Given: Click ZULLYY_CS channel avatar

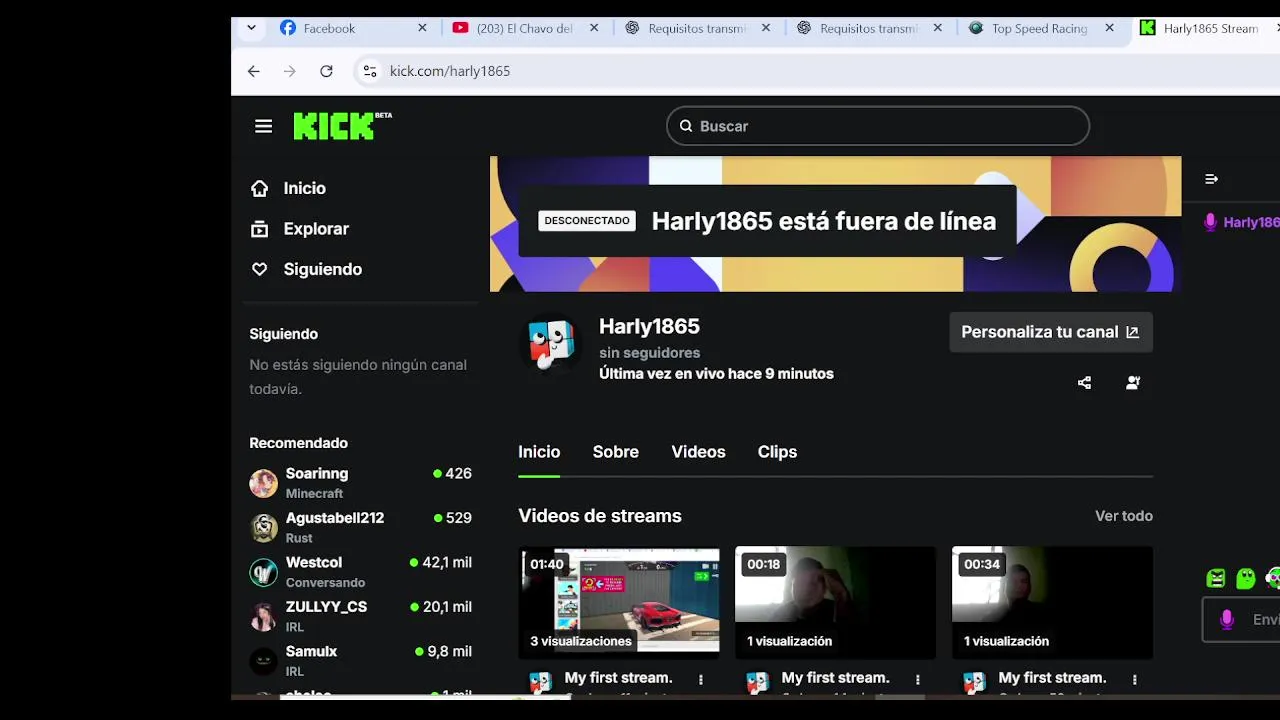Looking at the screenshot, I should [x=263, y=616].
